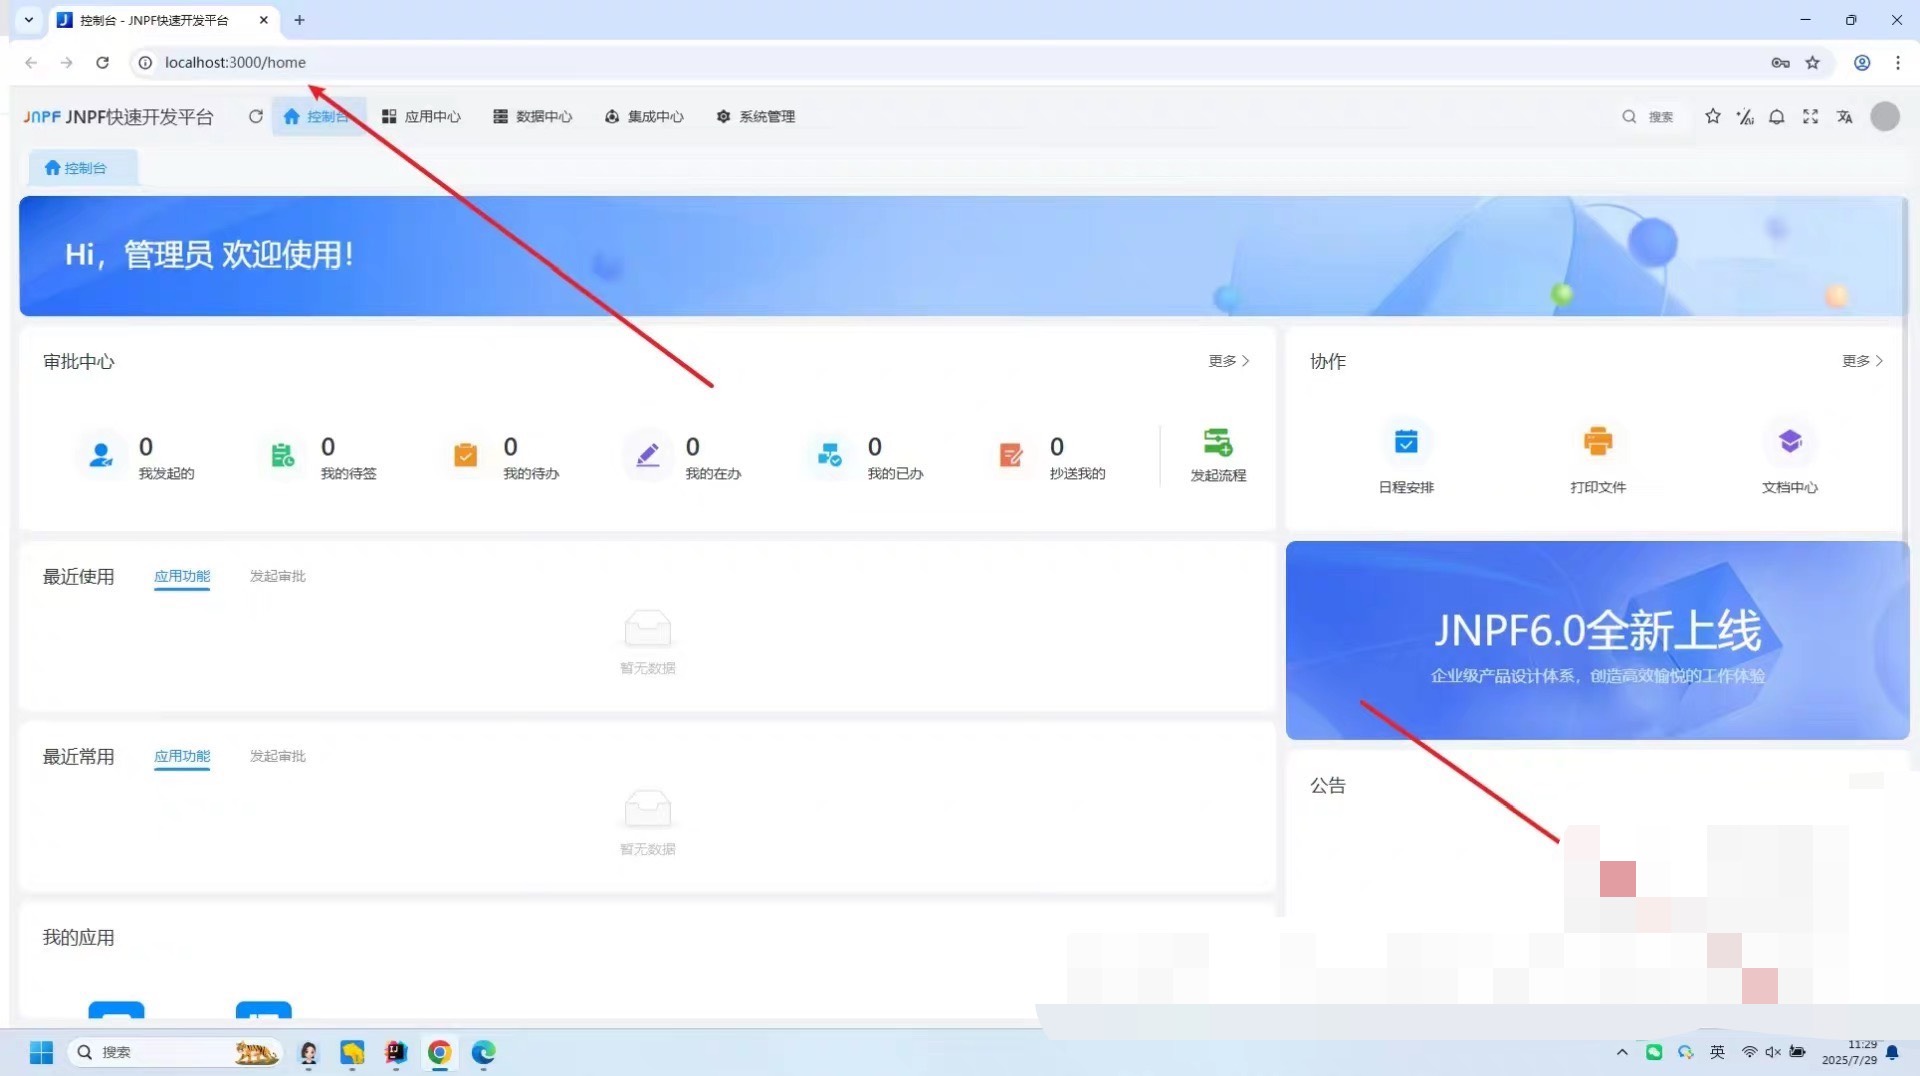Open 日程安排 in the 协作 panel
This screenshot has height=1076, width=1920.
(1406, 442)
